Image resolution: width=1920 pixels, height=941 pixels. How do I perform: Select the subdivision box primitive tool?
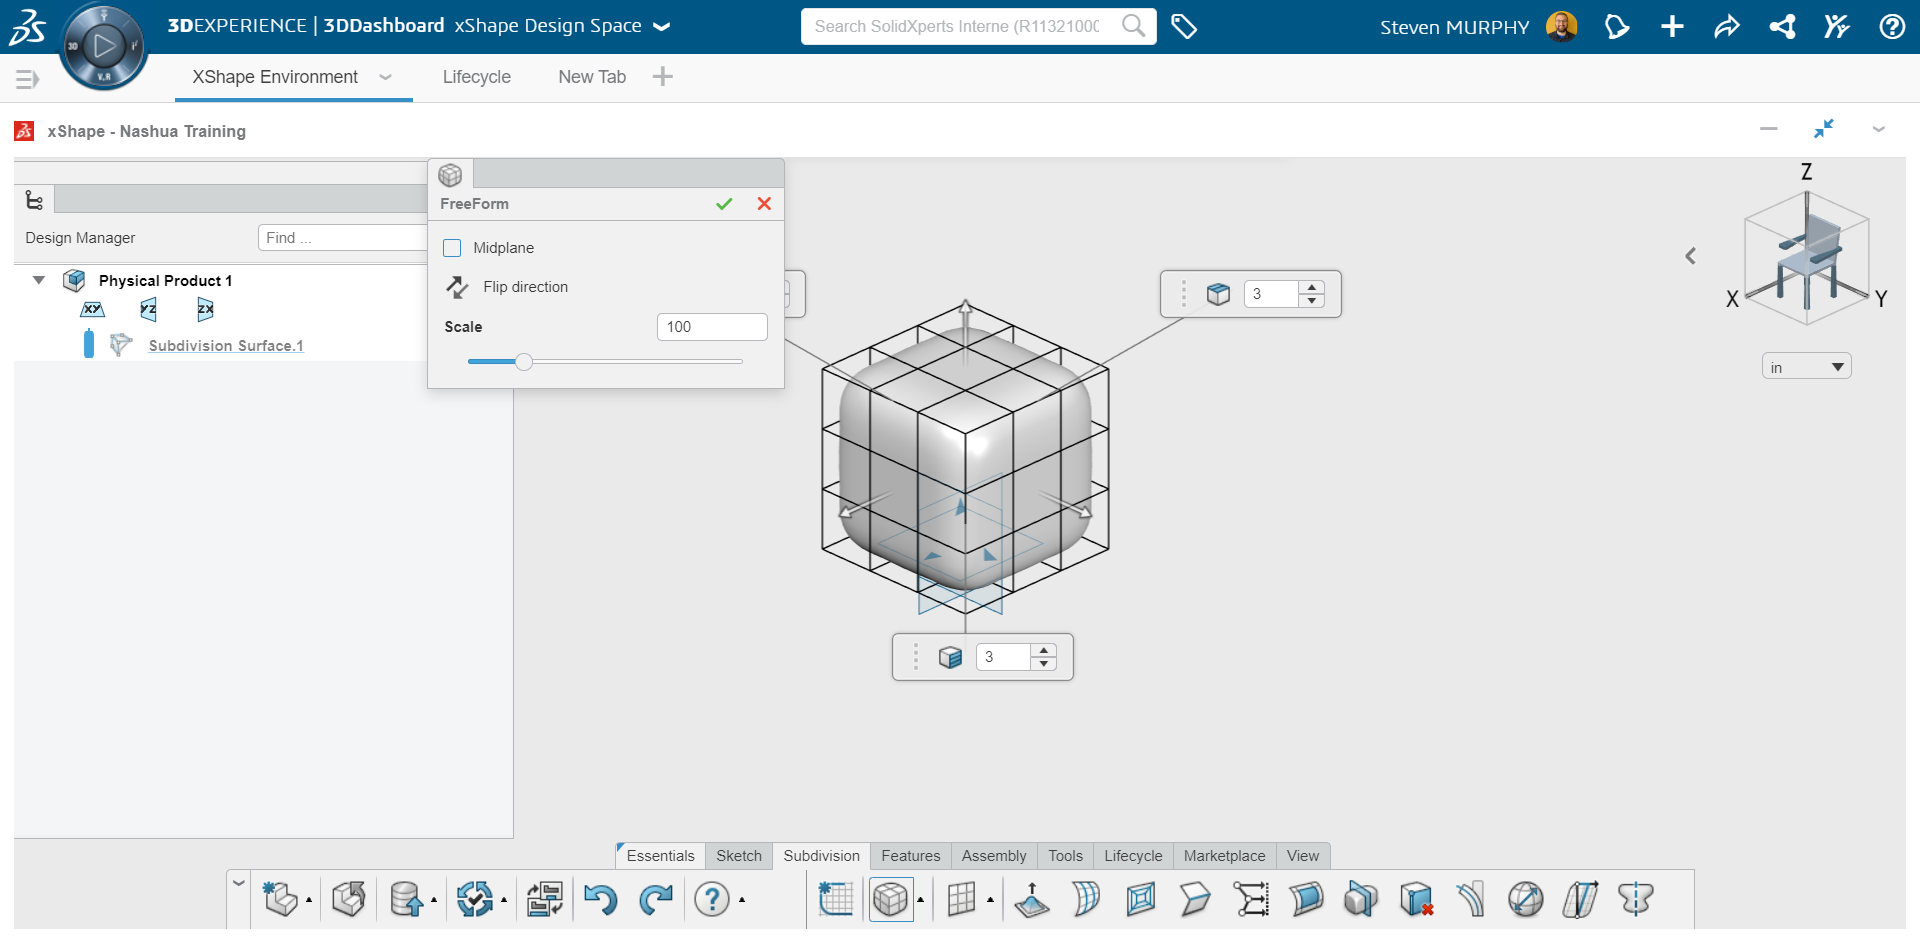coord(890,899)
